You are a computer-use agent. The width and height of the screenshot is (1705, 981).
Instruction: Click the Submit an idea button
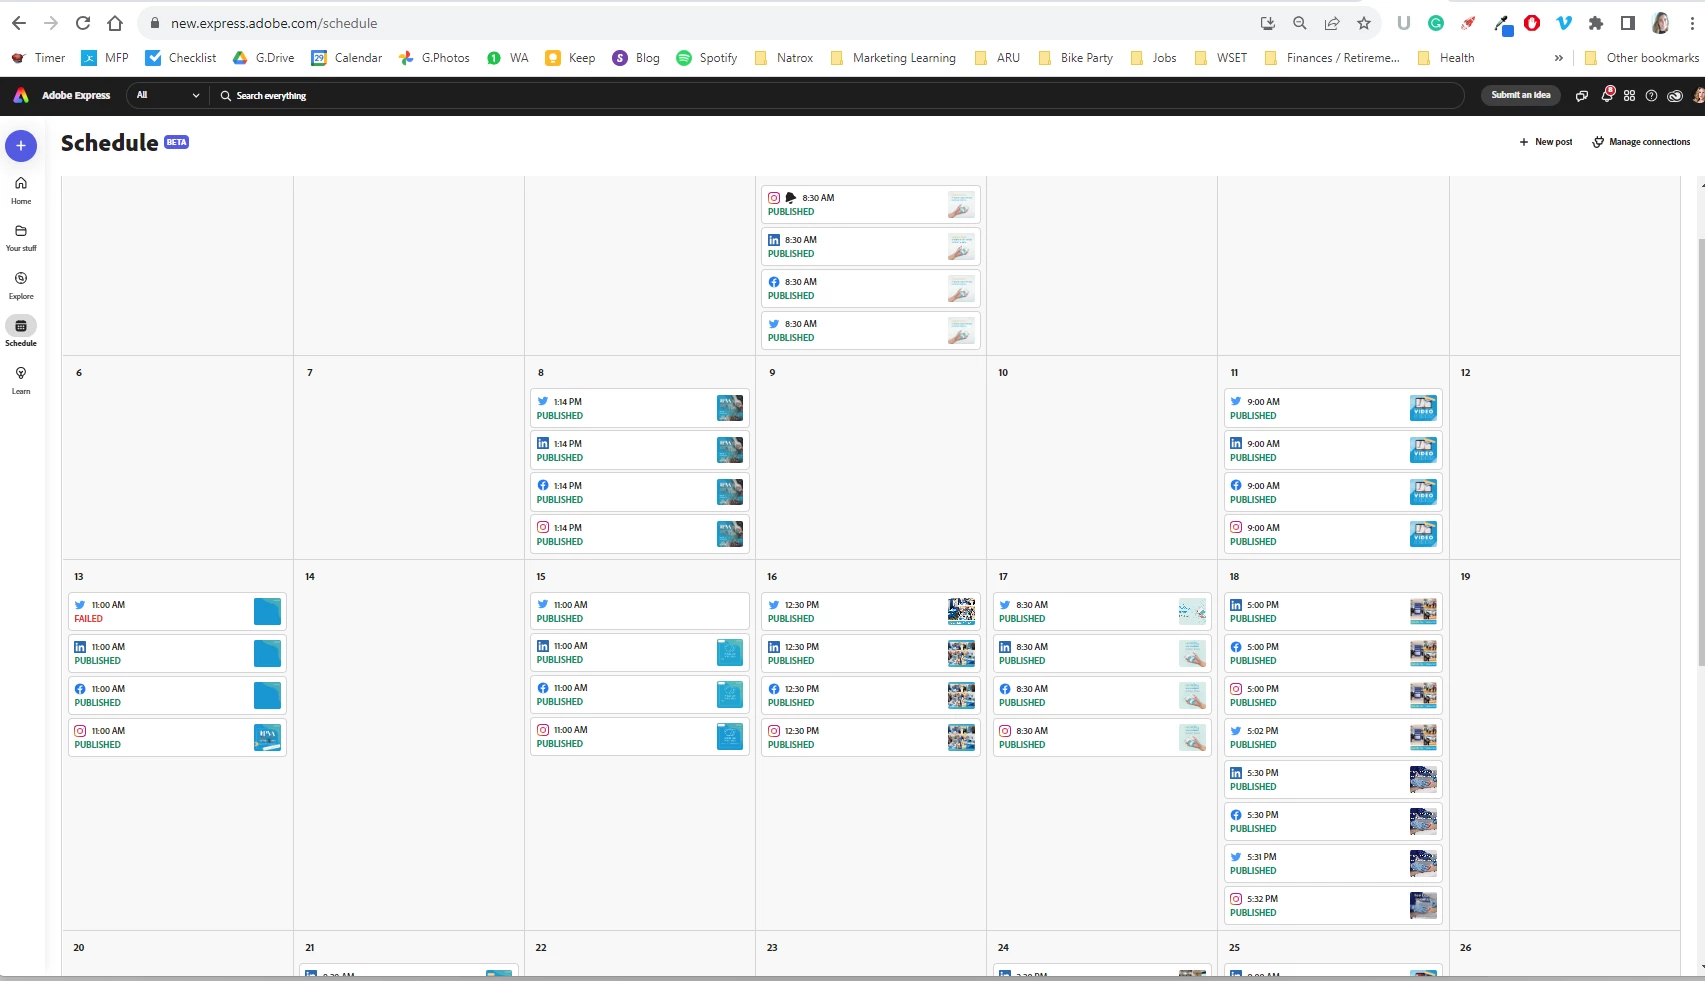point(1520,95)
